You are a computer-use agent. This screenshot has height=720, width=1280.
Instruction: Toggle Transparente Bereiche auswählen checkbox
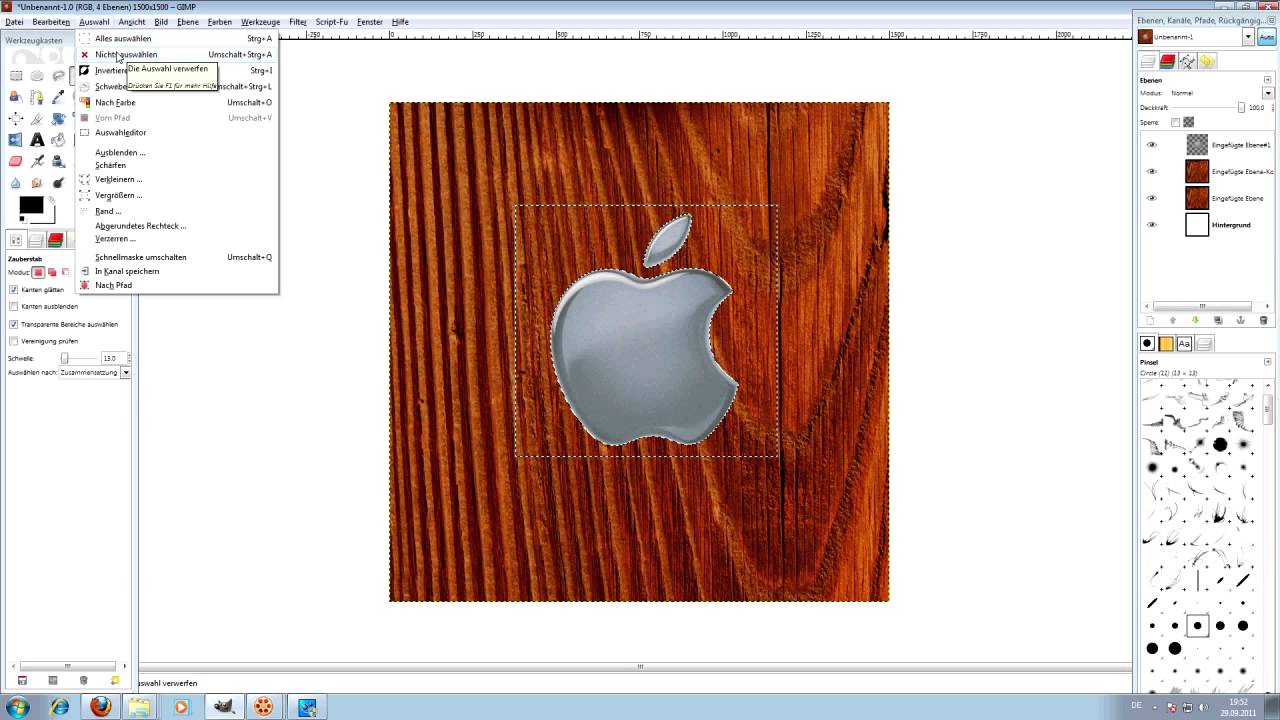click(x=13, y=324)
